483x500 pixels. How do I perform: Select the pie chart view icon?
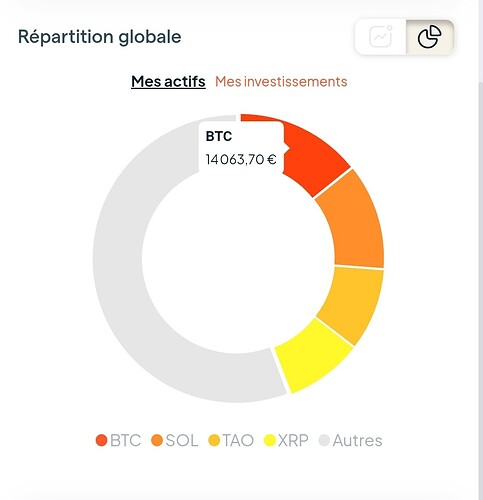click(429, 37)
